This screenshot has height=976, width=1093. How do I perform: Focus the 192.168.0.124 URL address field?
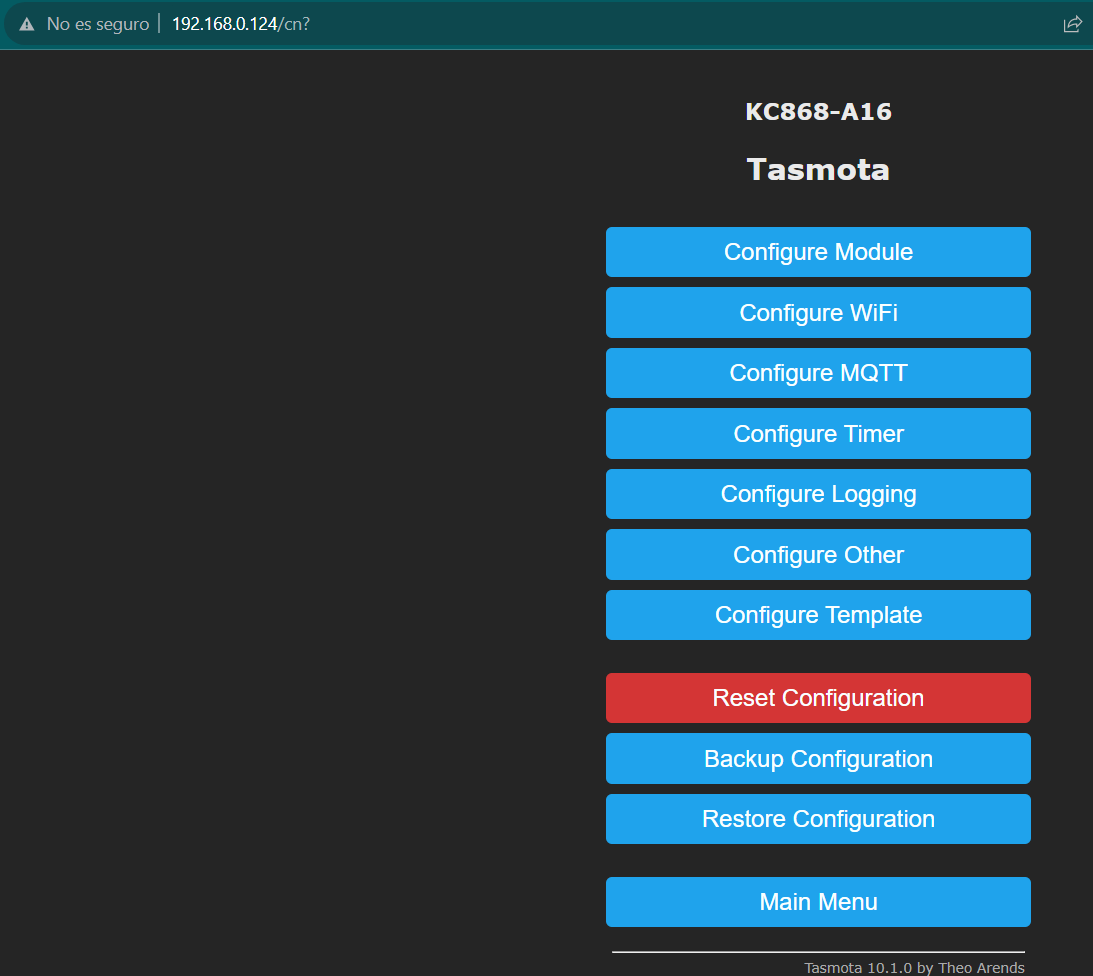(240, 24)
